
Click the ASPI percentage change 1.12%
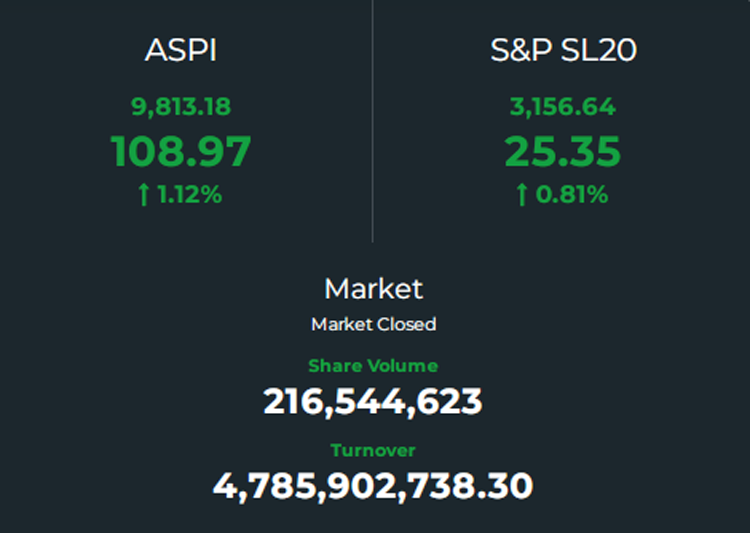[190, 194]
